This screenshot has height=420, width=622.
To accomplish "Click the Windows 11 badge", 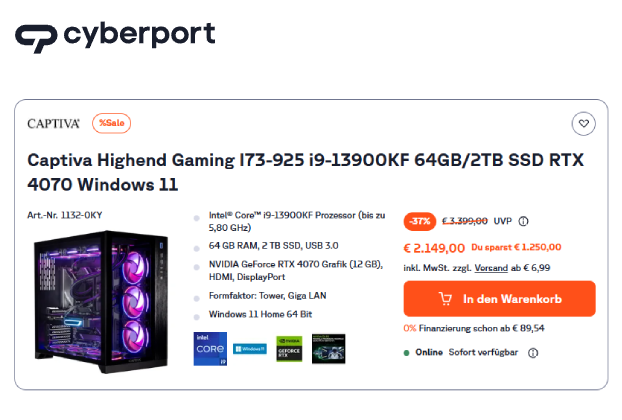I will point(250,349).
